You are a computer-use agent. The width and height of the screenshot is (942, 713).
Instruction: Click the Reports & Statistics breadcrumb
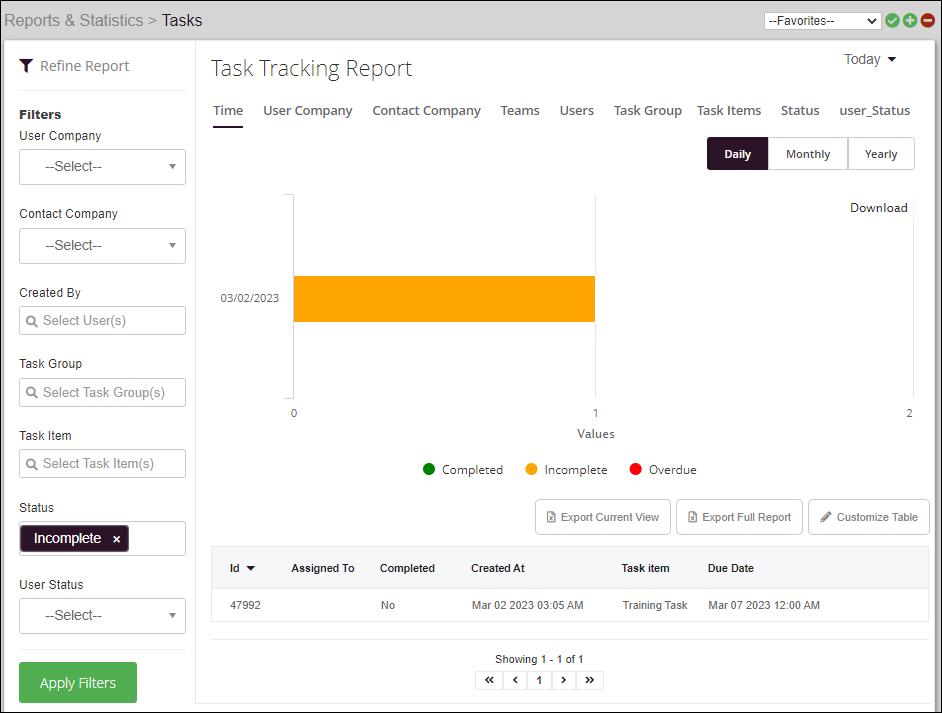tap(74, 20)
